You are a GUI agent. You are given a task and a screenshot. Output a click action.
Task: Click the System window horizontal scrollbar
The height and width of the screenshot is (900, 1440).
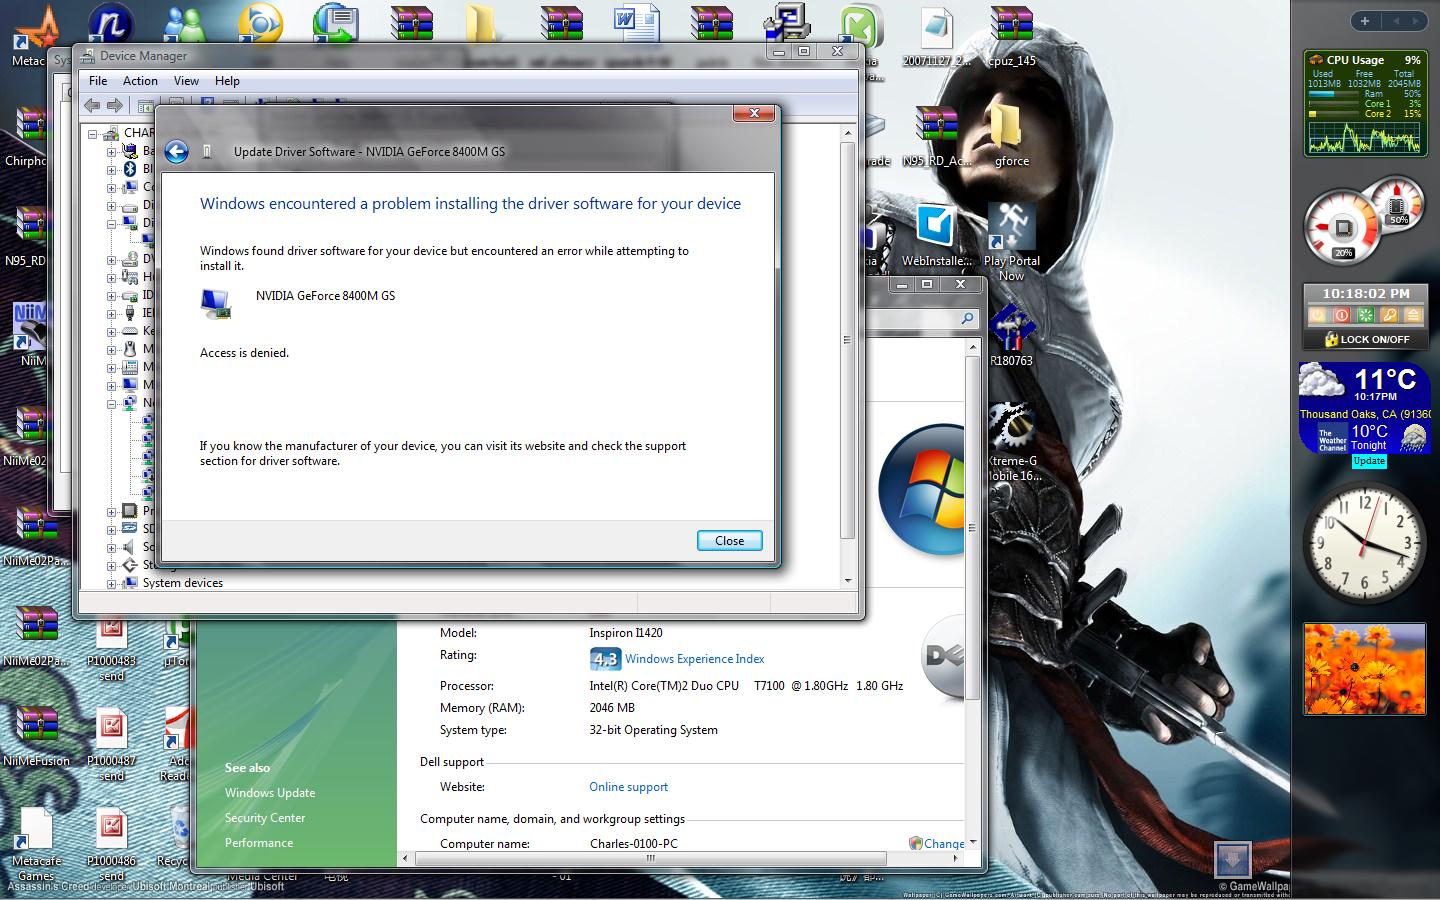click(x=650, y=858)
